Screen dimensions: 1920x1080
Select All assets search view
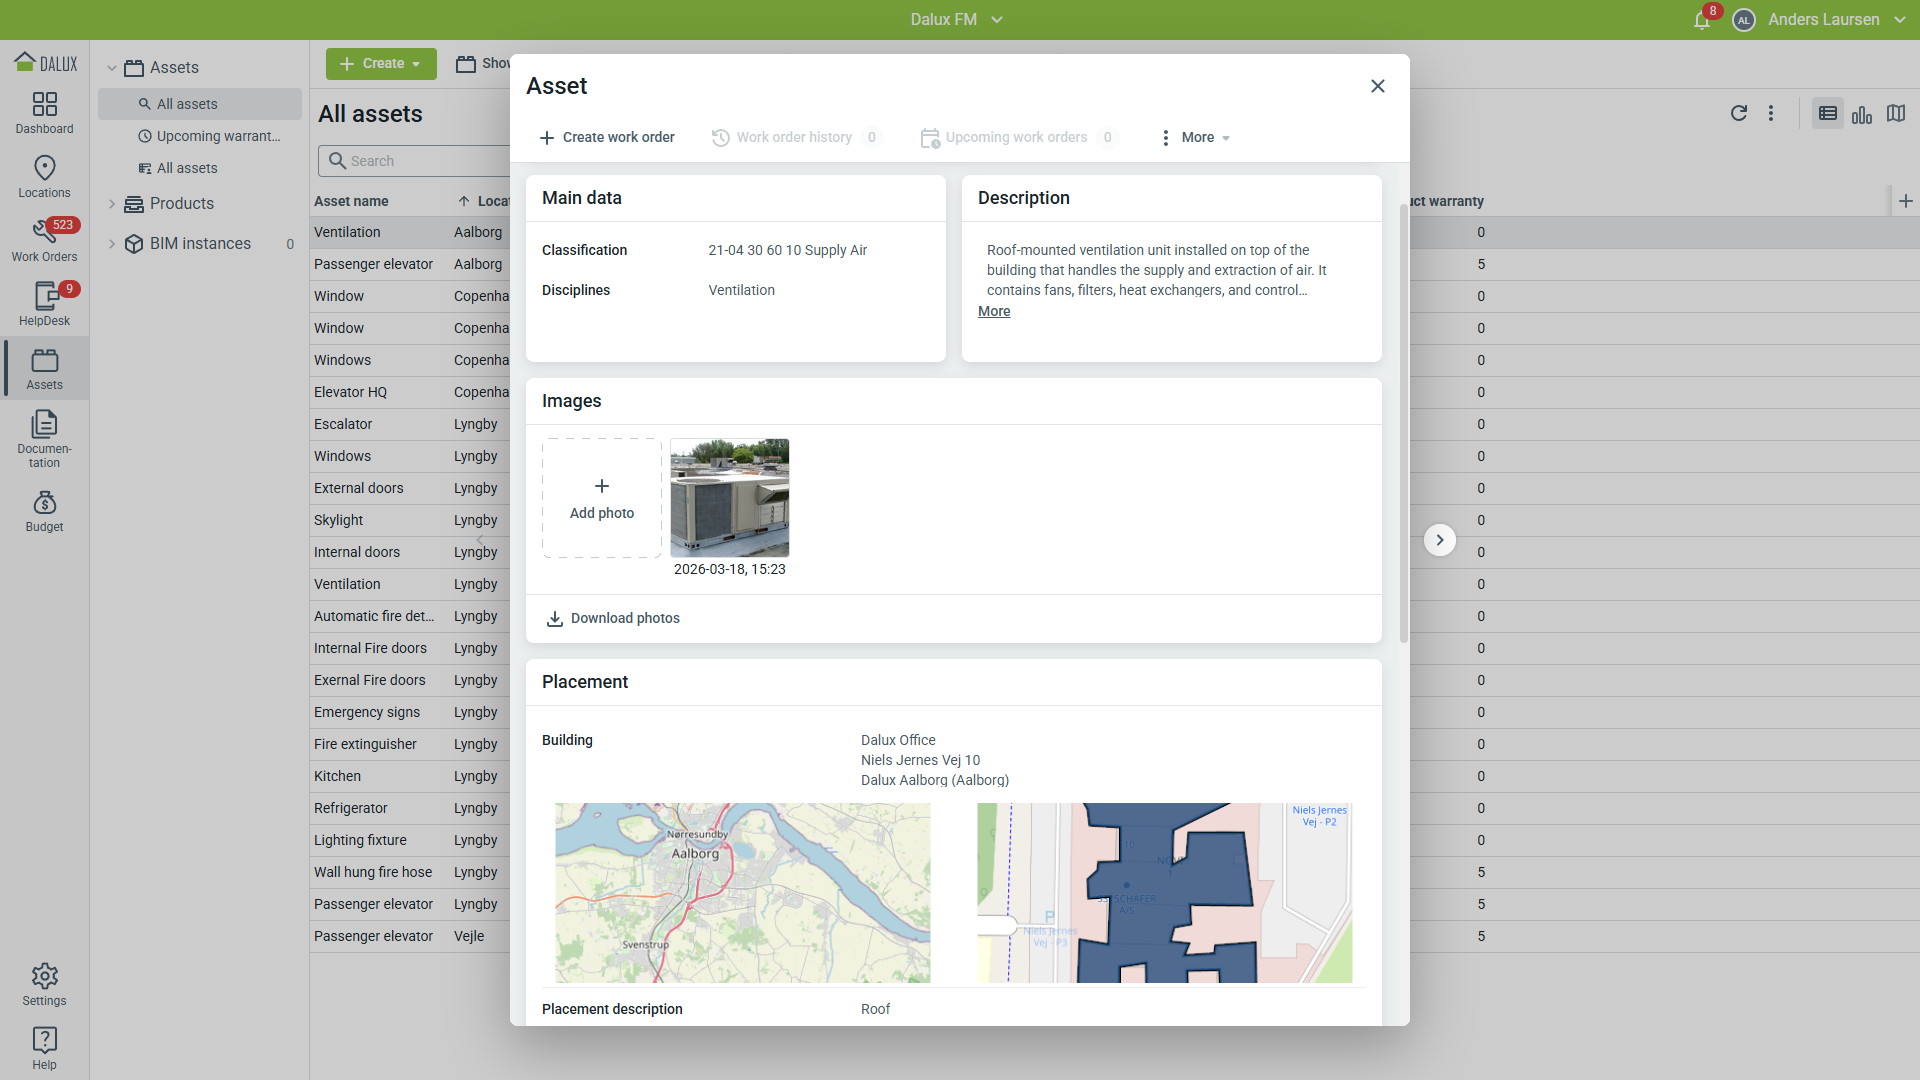200,104
